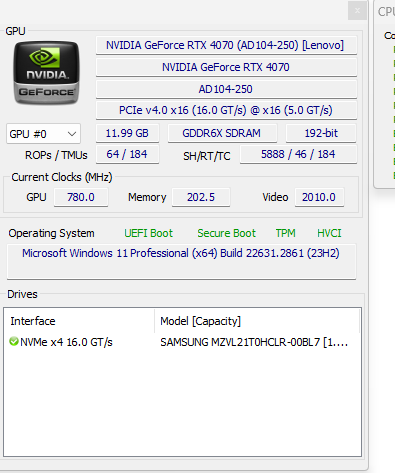Click the green check icon beside NVMe drive

14,342
